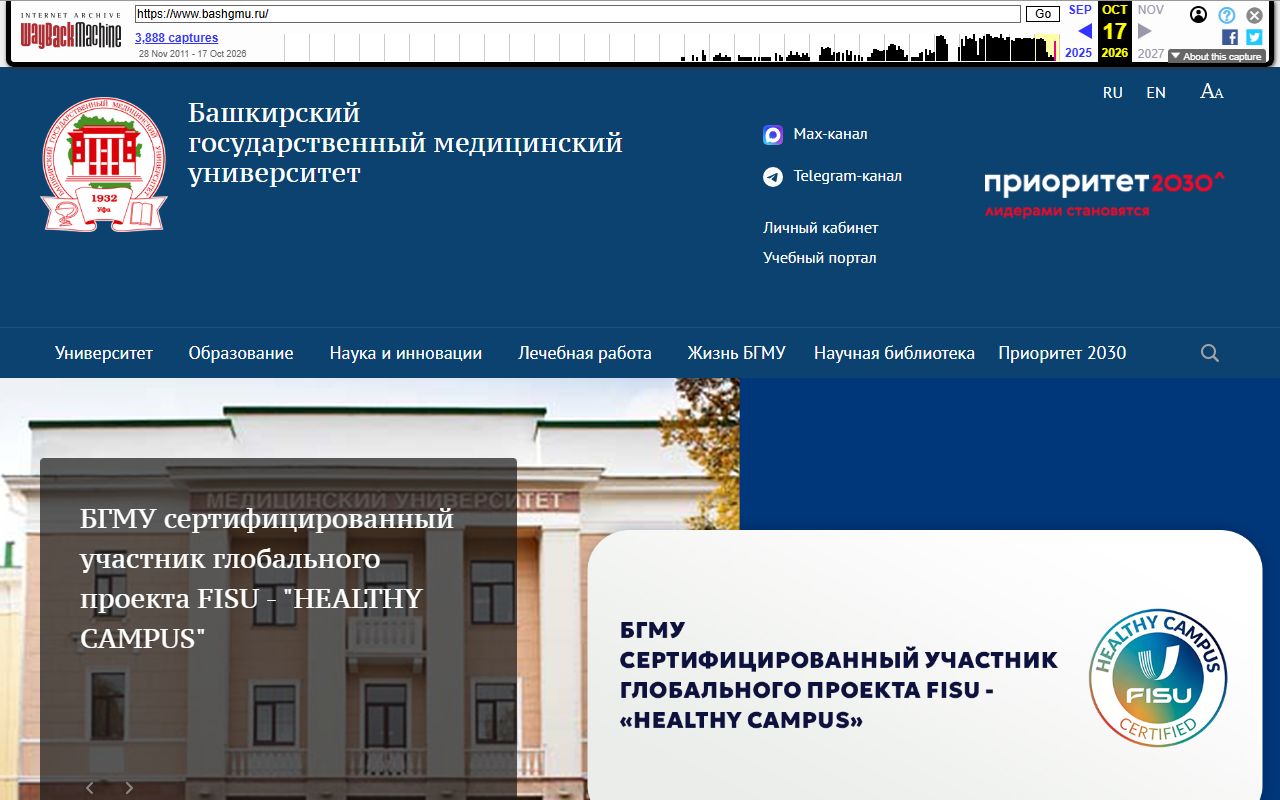Open the Университет menu

pos(104,353)
